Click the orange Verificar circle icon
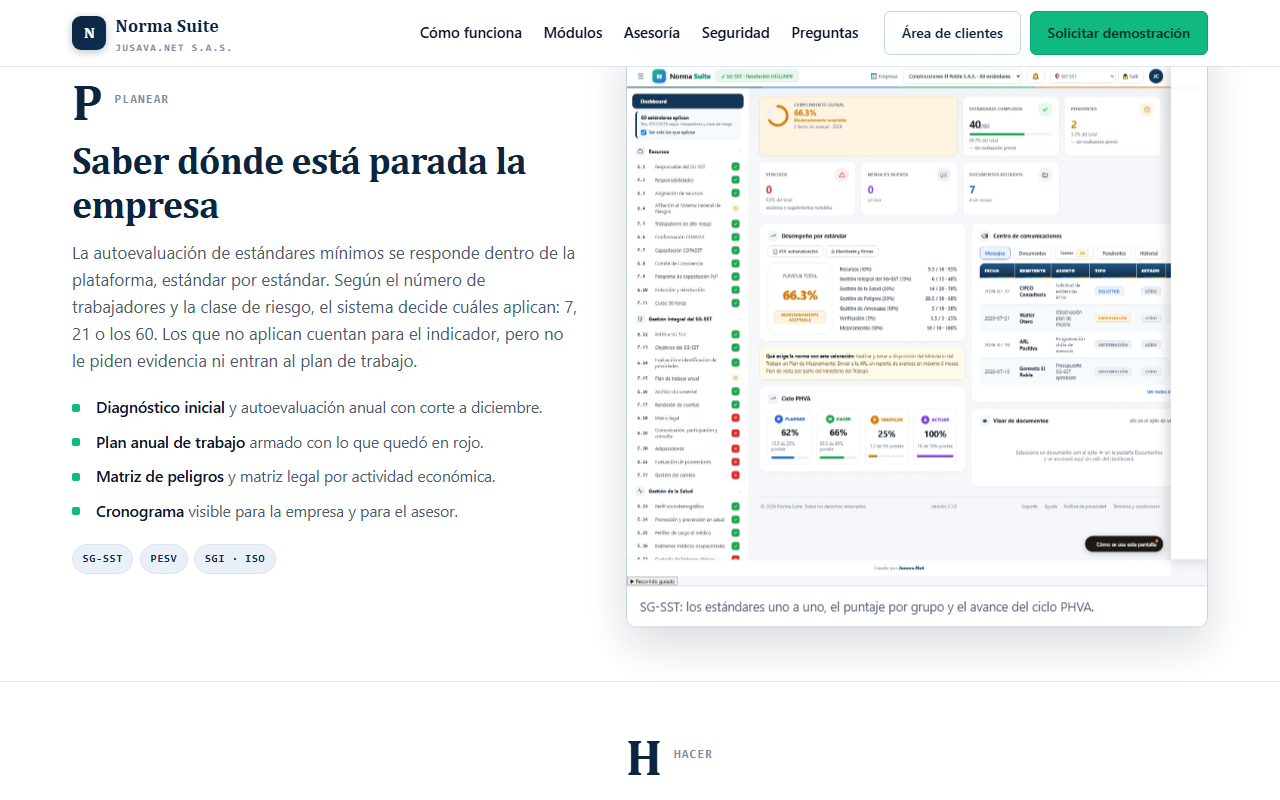 coord(874,420)
